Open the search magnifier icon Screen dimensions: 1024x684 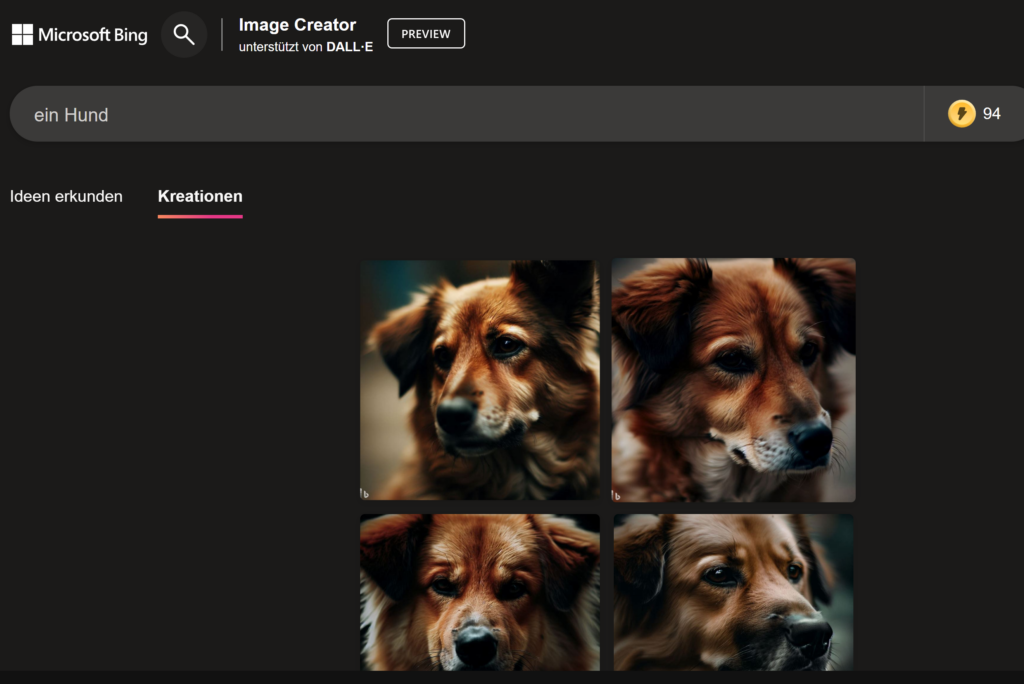(x=184, y=35)
